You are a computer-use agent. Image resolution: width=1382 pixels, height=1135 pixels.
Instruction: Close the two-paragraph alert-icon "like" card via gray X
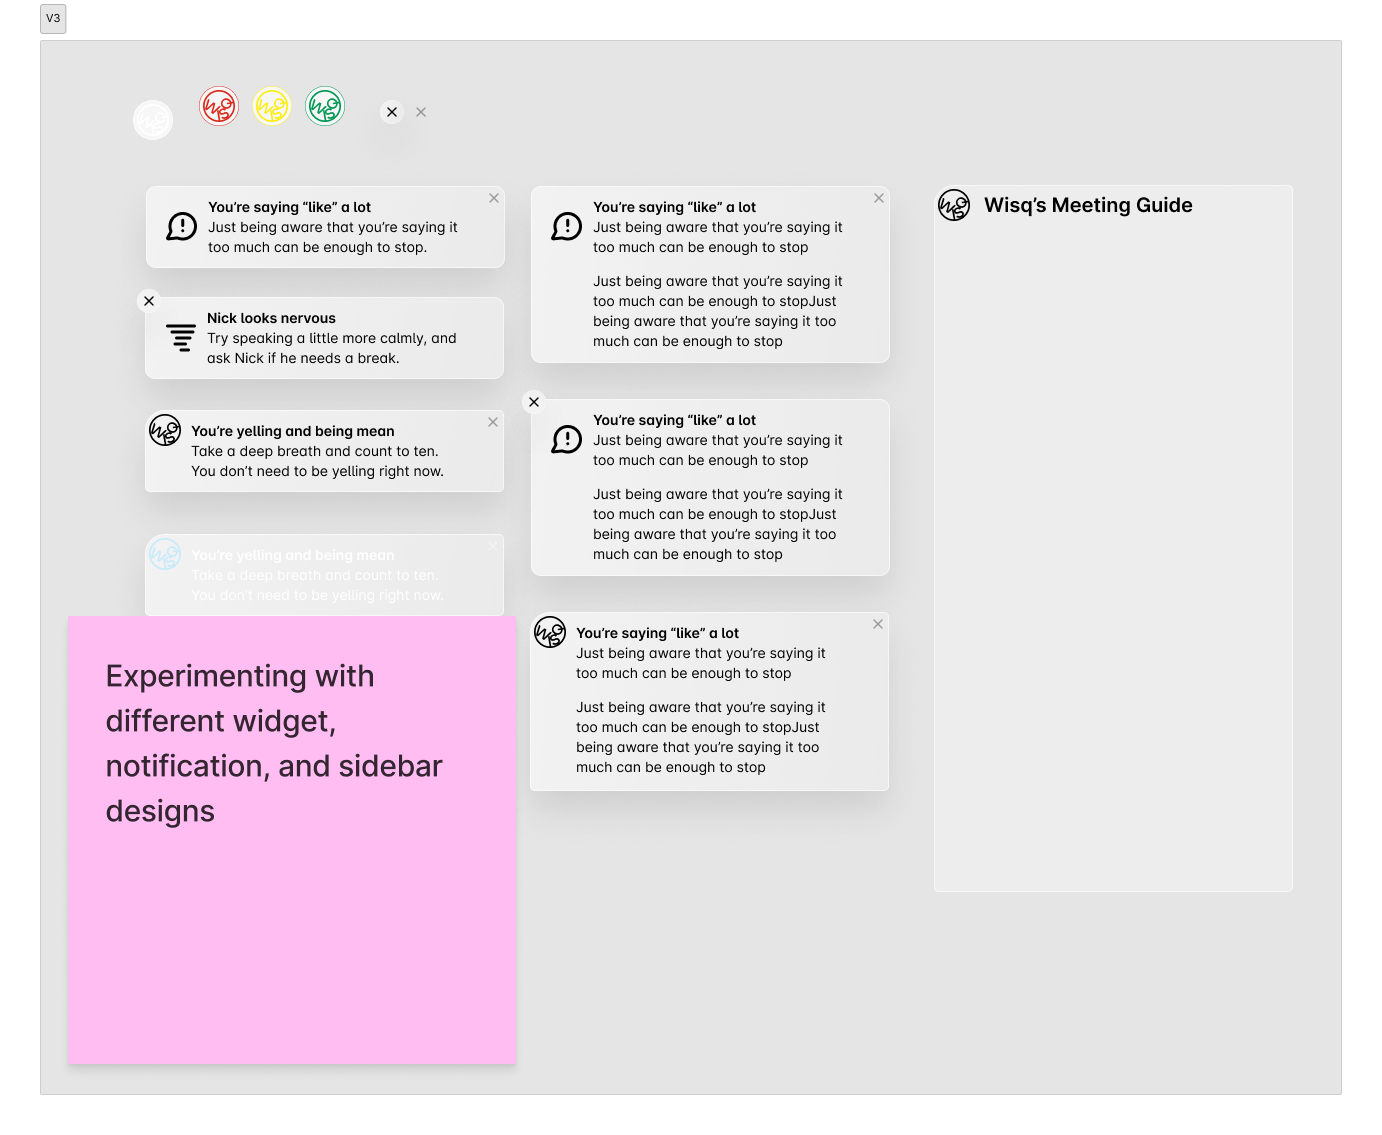879,198
